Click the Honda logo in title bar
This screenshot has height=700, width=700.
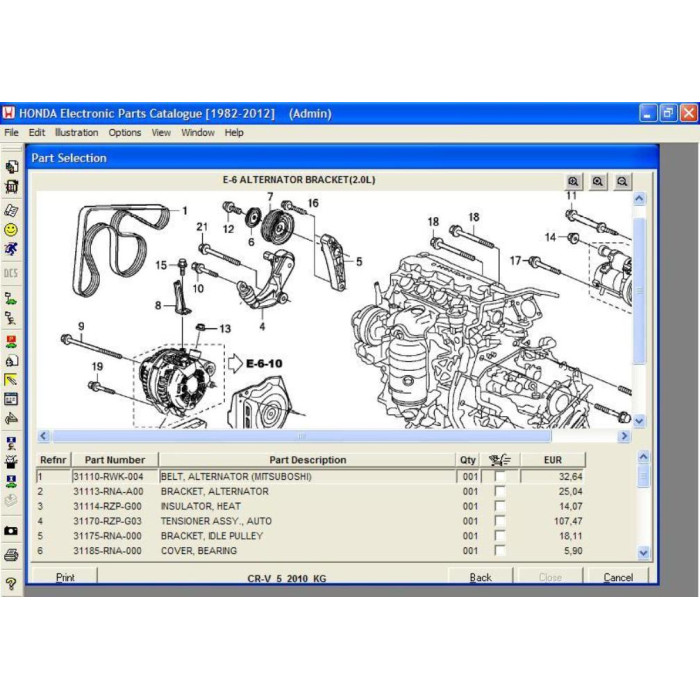8,112
